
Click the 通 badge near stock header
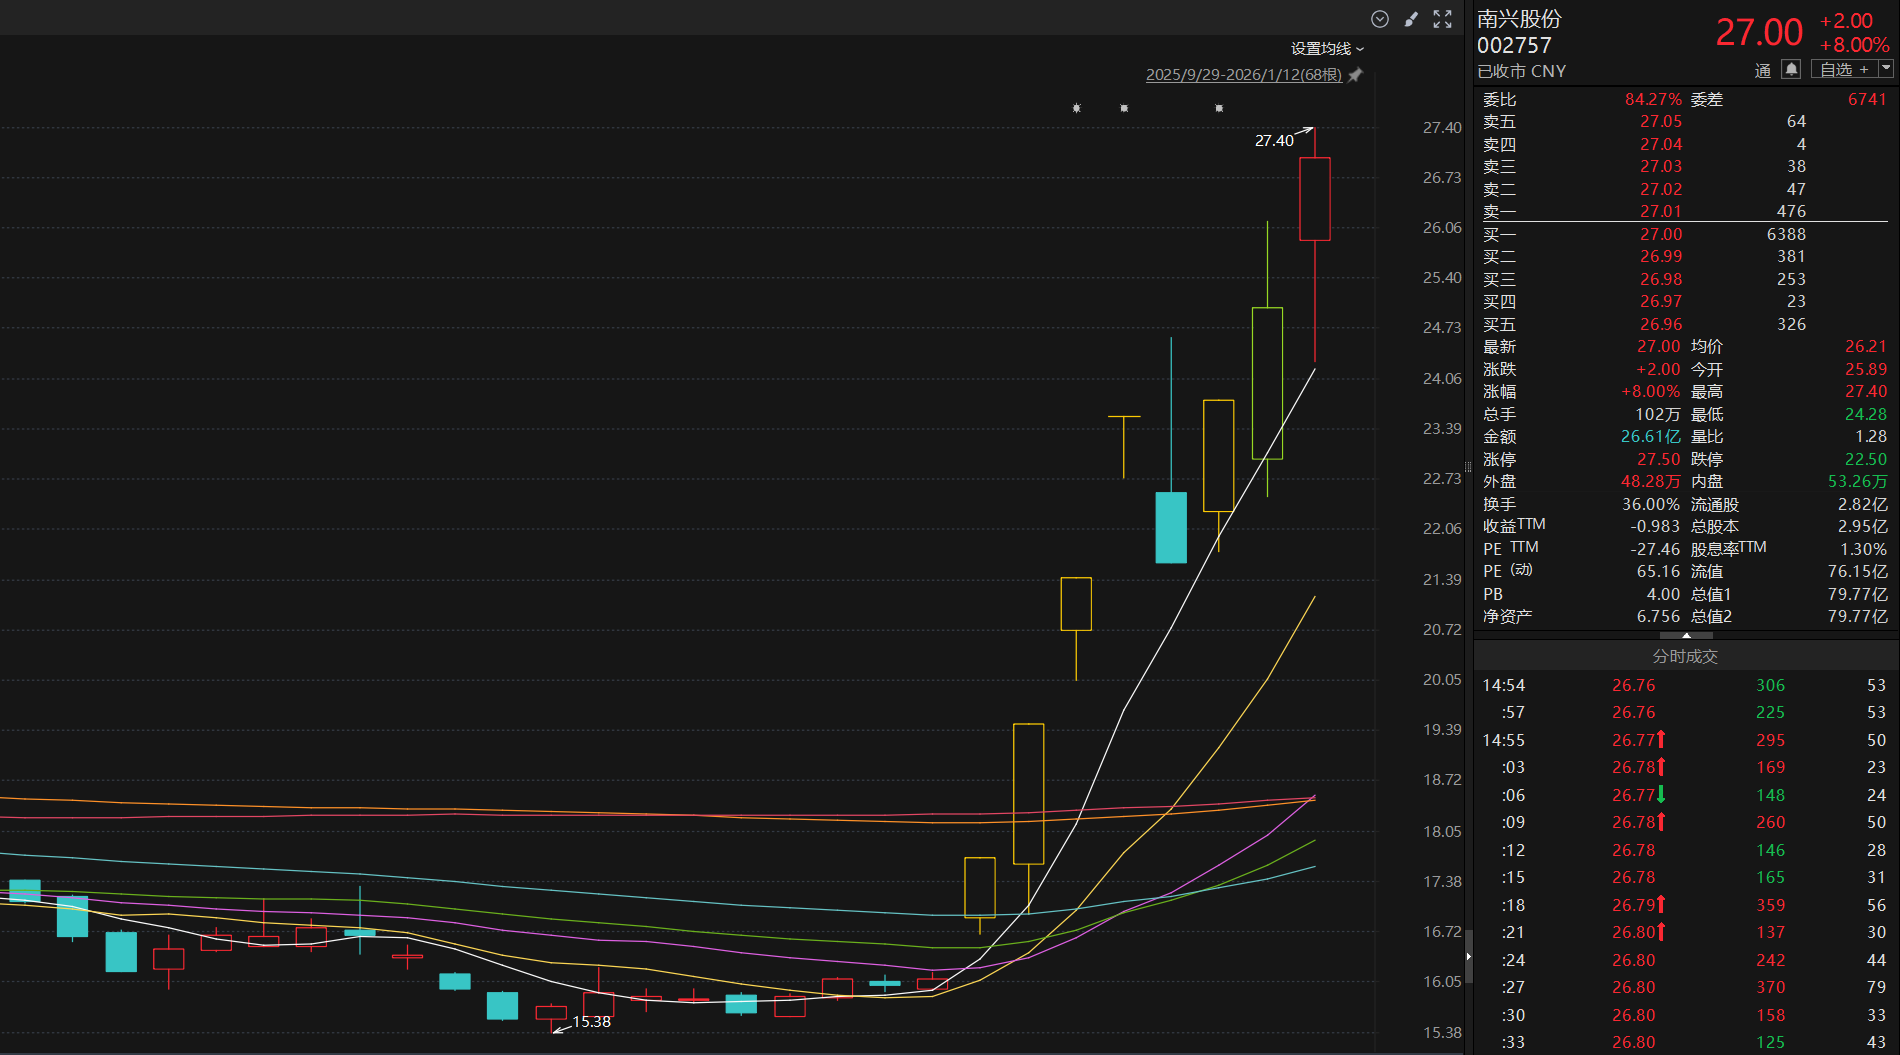coord(1762,70)
